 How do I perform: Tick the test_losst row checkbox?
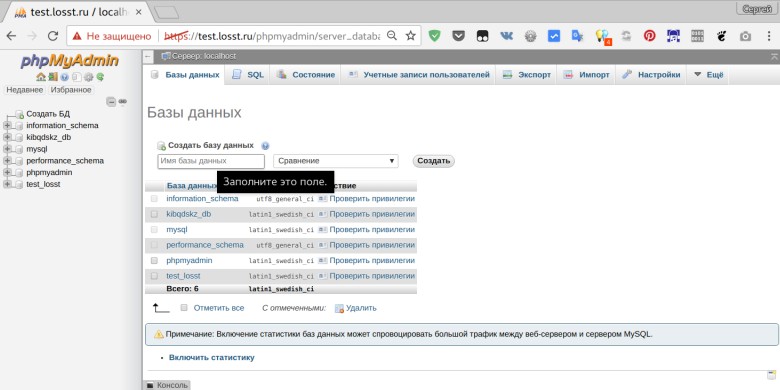(154, 276)
